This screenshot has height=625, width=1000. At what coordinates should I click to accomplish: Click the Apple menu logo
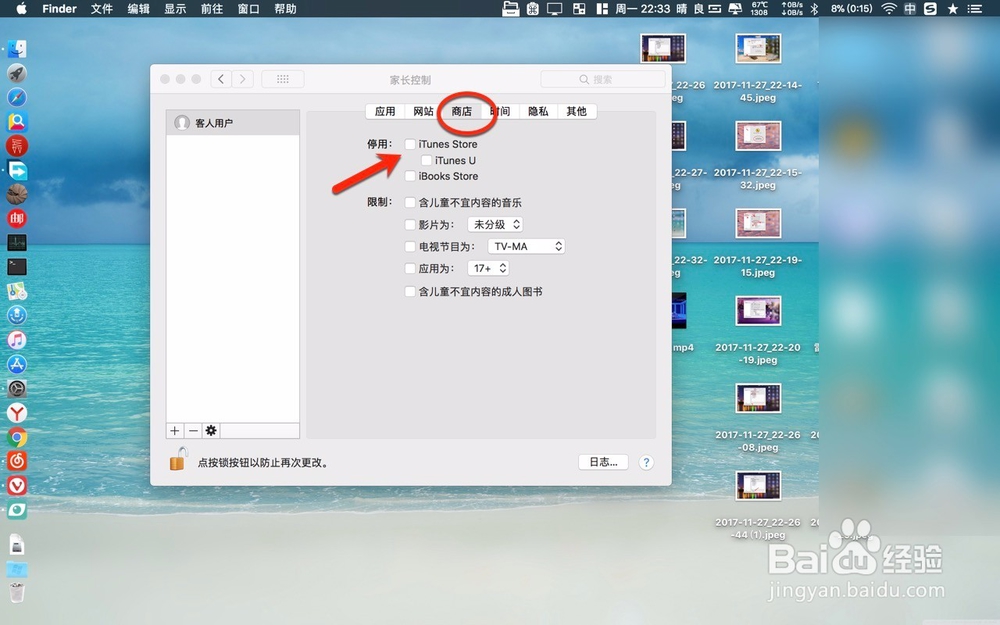21,8
